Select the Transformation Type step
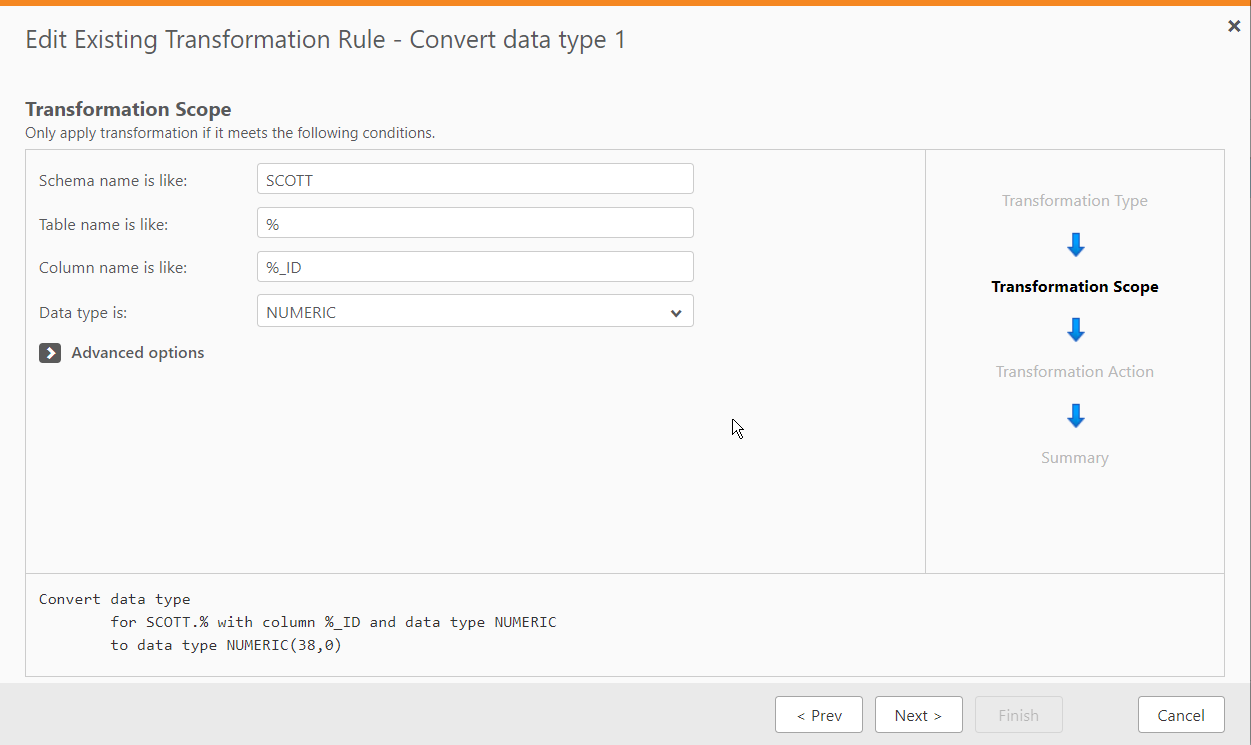Image resolution: width=1251 pixels, height=745 pixels. coord(1075,200)
